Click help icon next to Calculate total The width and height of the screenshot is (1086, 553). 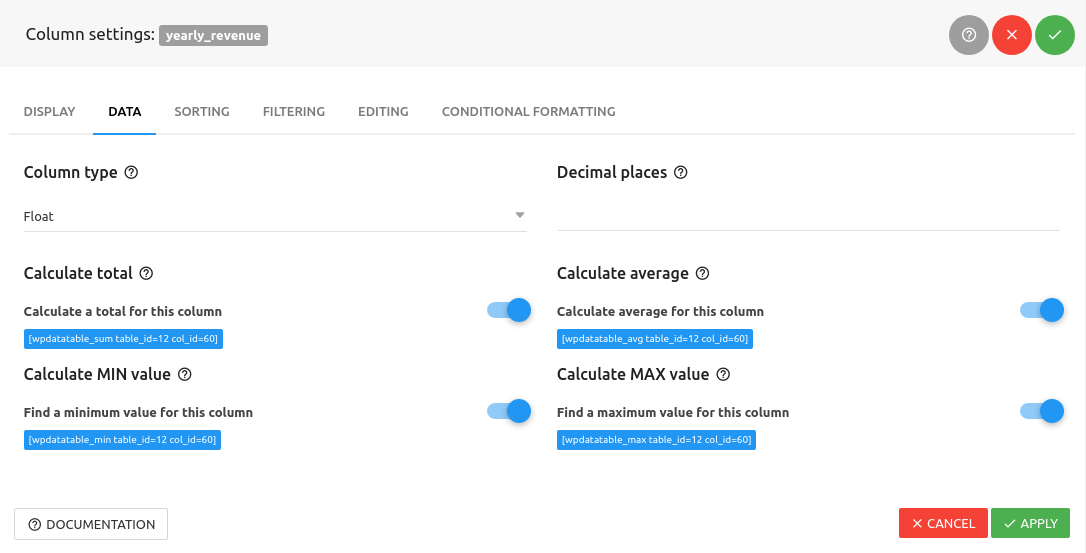click(x=146, y=273)
